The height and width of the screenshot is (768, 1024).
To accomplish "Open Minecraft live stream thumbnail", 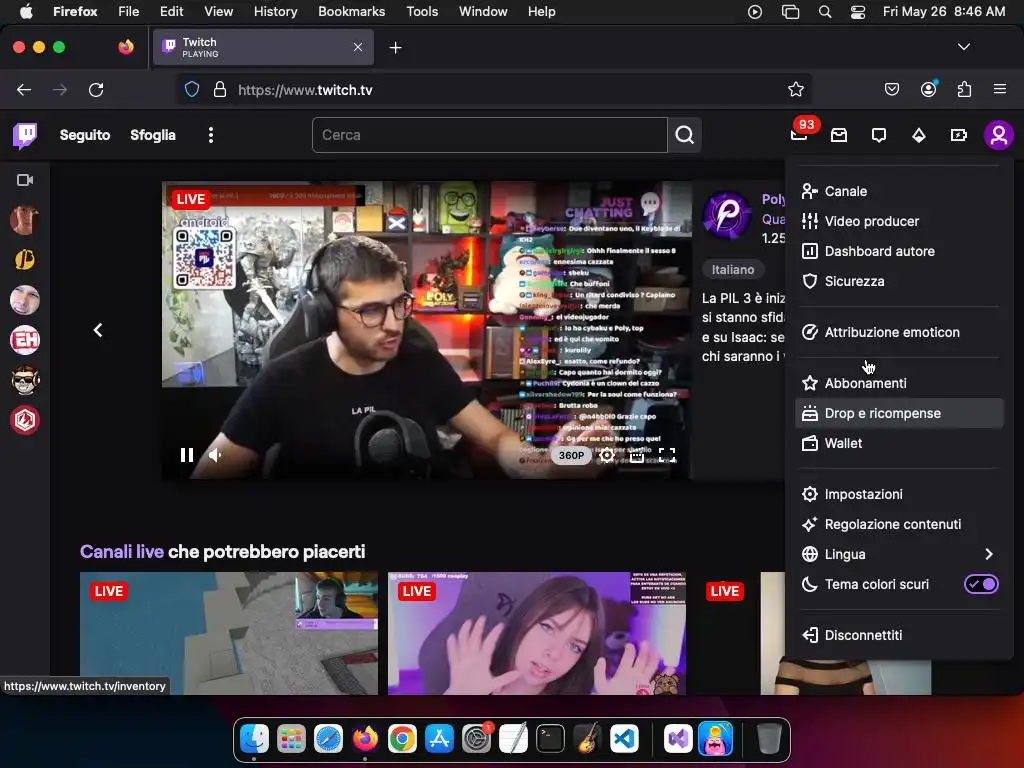I will (x=229, y=633).
